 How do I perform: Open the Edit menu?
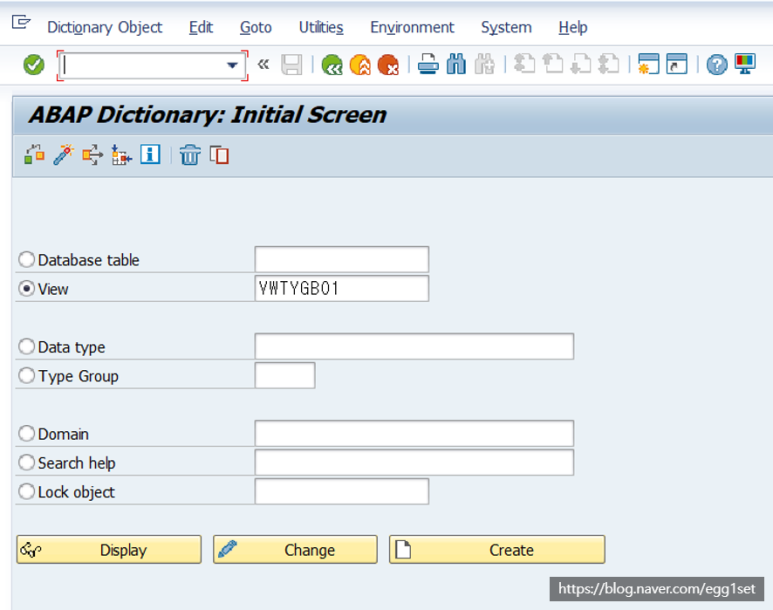tap(201, 28)
